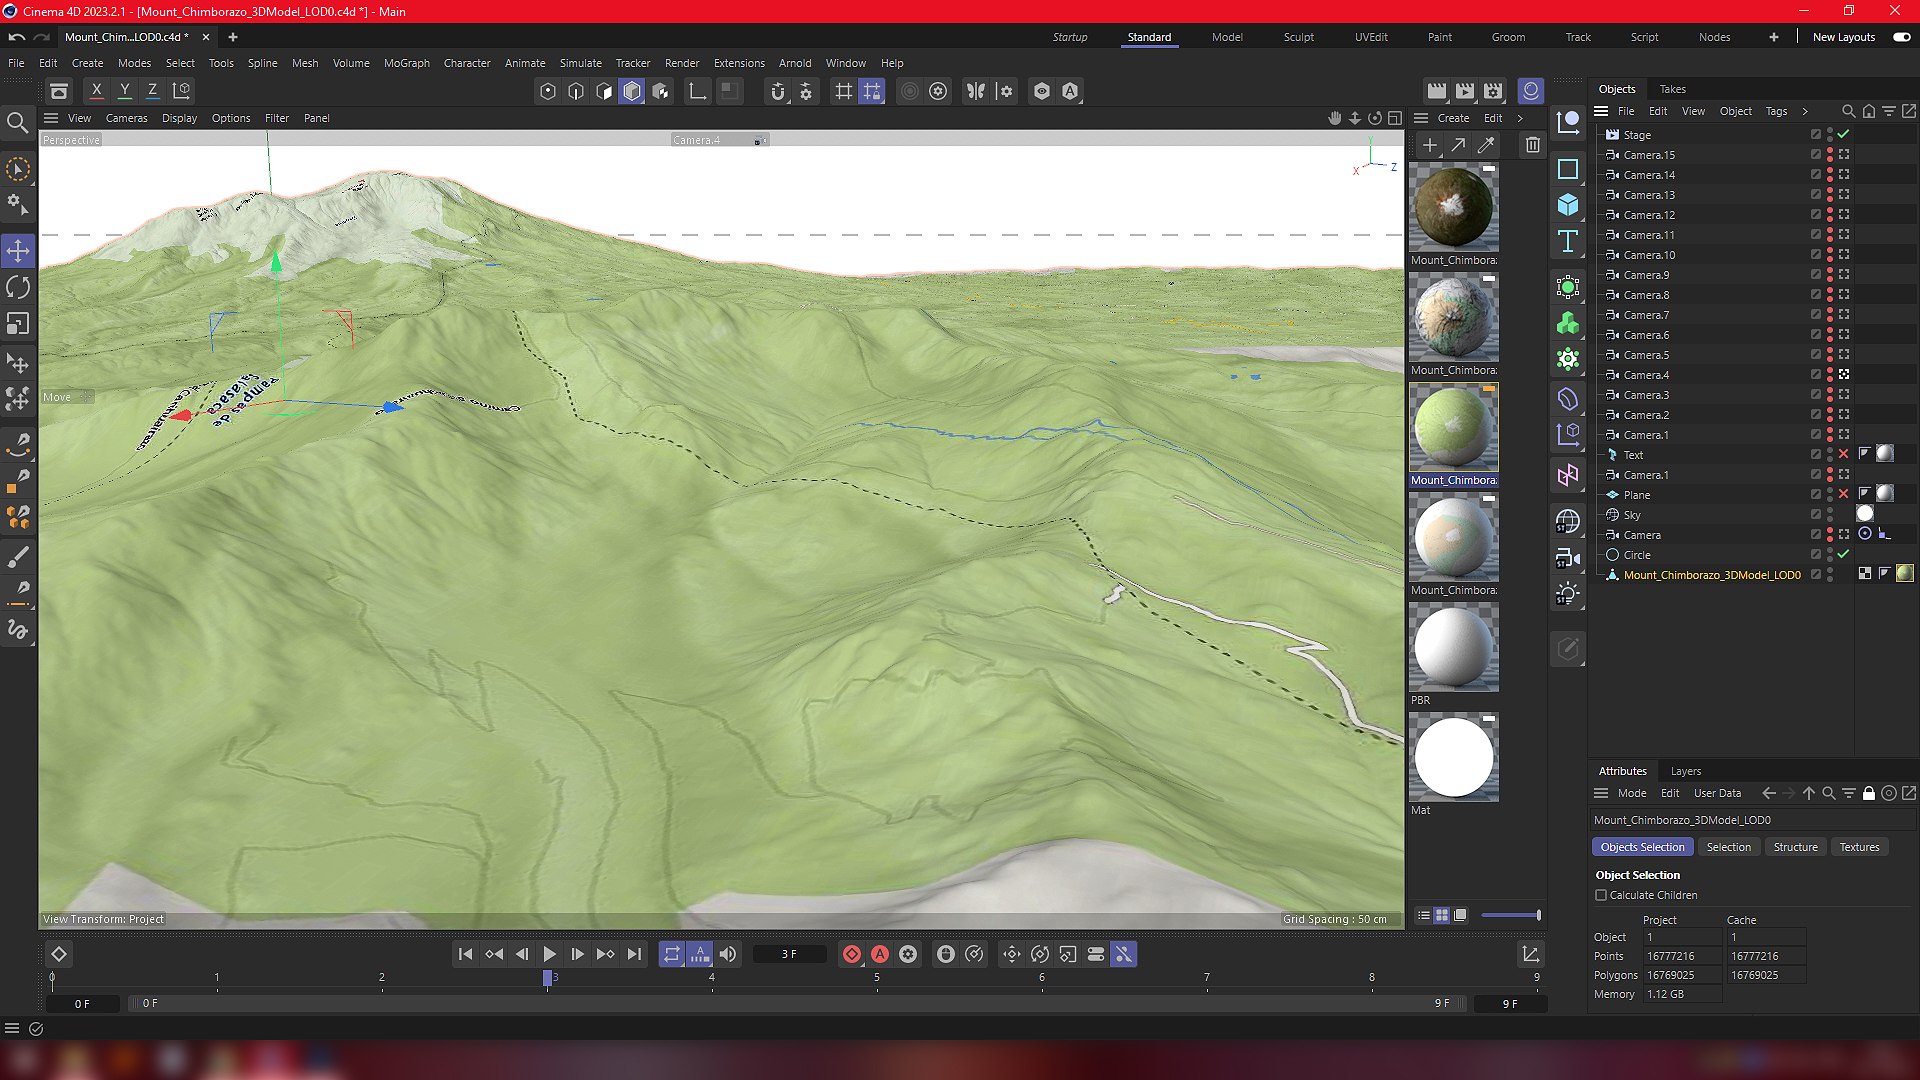Click the Selection button in attributes
The width and height of the screenshot is (1920, 1080).
click(x=1729, y=847)
